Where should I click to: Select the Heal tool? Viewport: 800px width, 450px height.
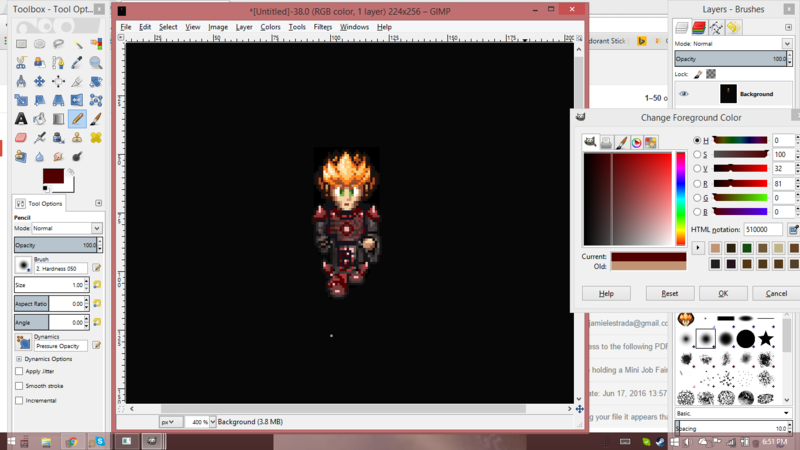(x=95, y=138)
